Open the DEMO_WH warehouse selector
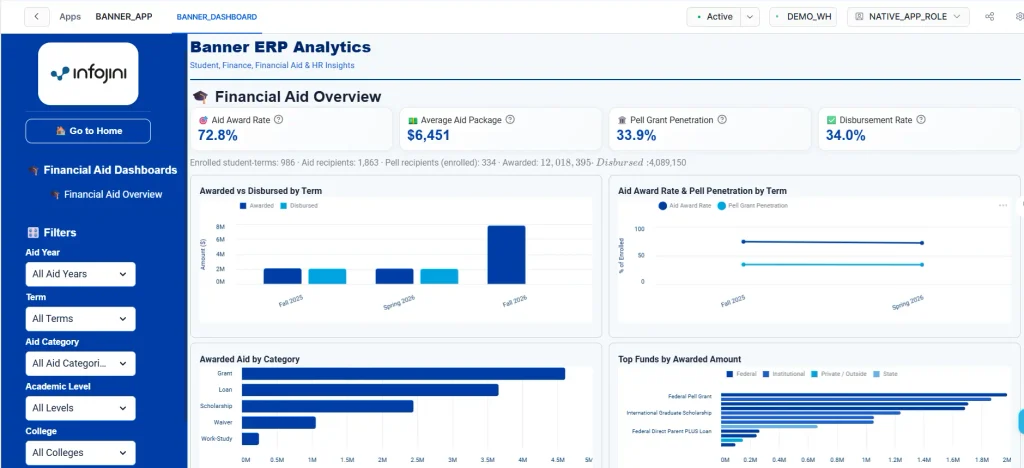 pos(803,16)
